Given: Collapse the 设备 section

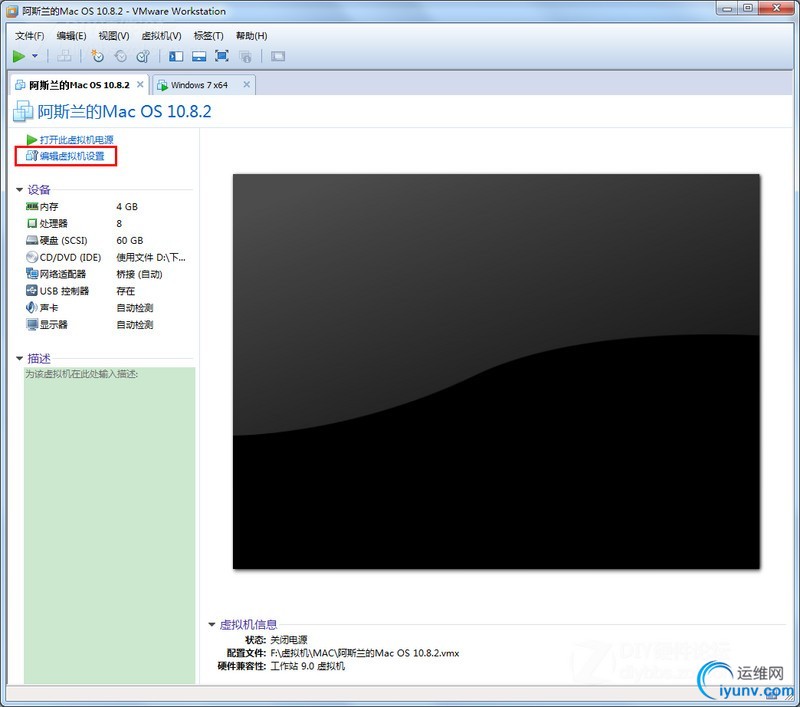Looking at the screenshot, I should click(19, 190).
